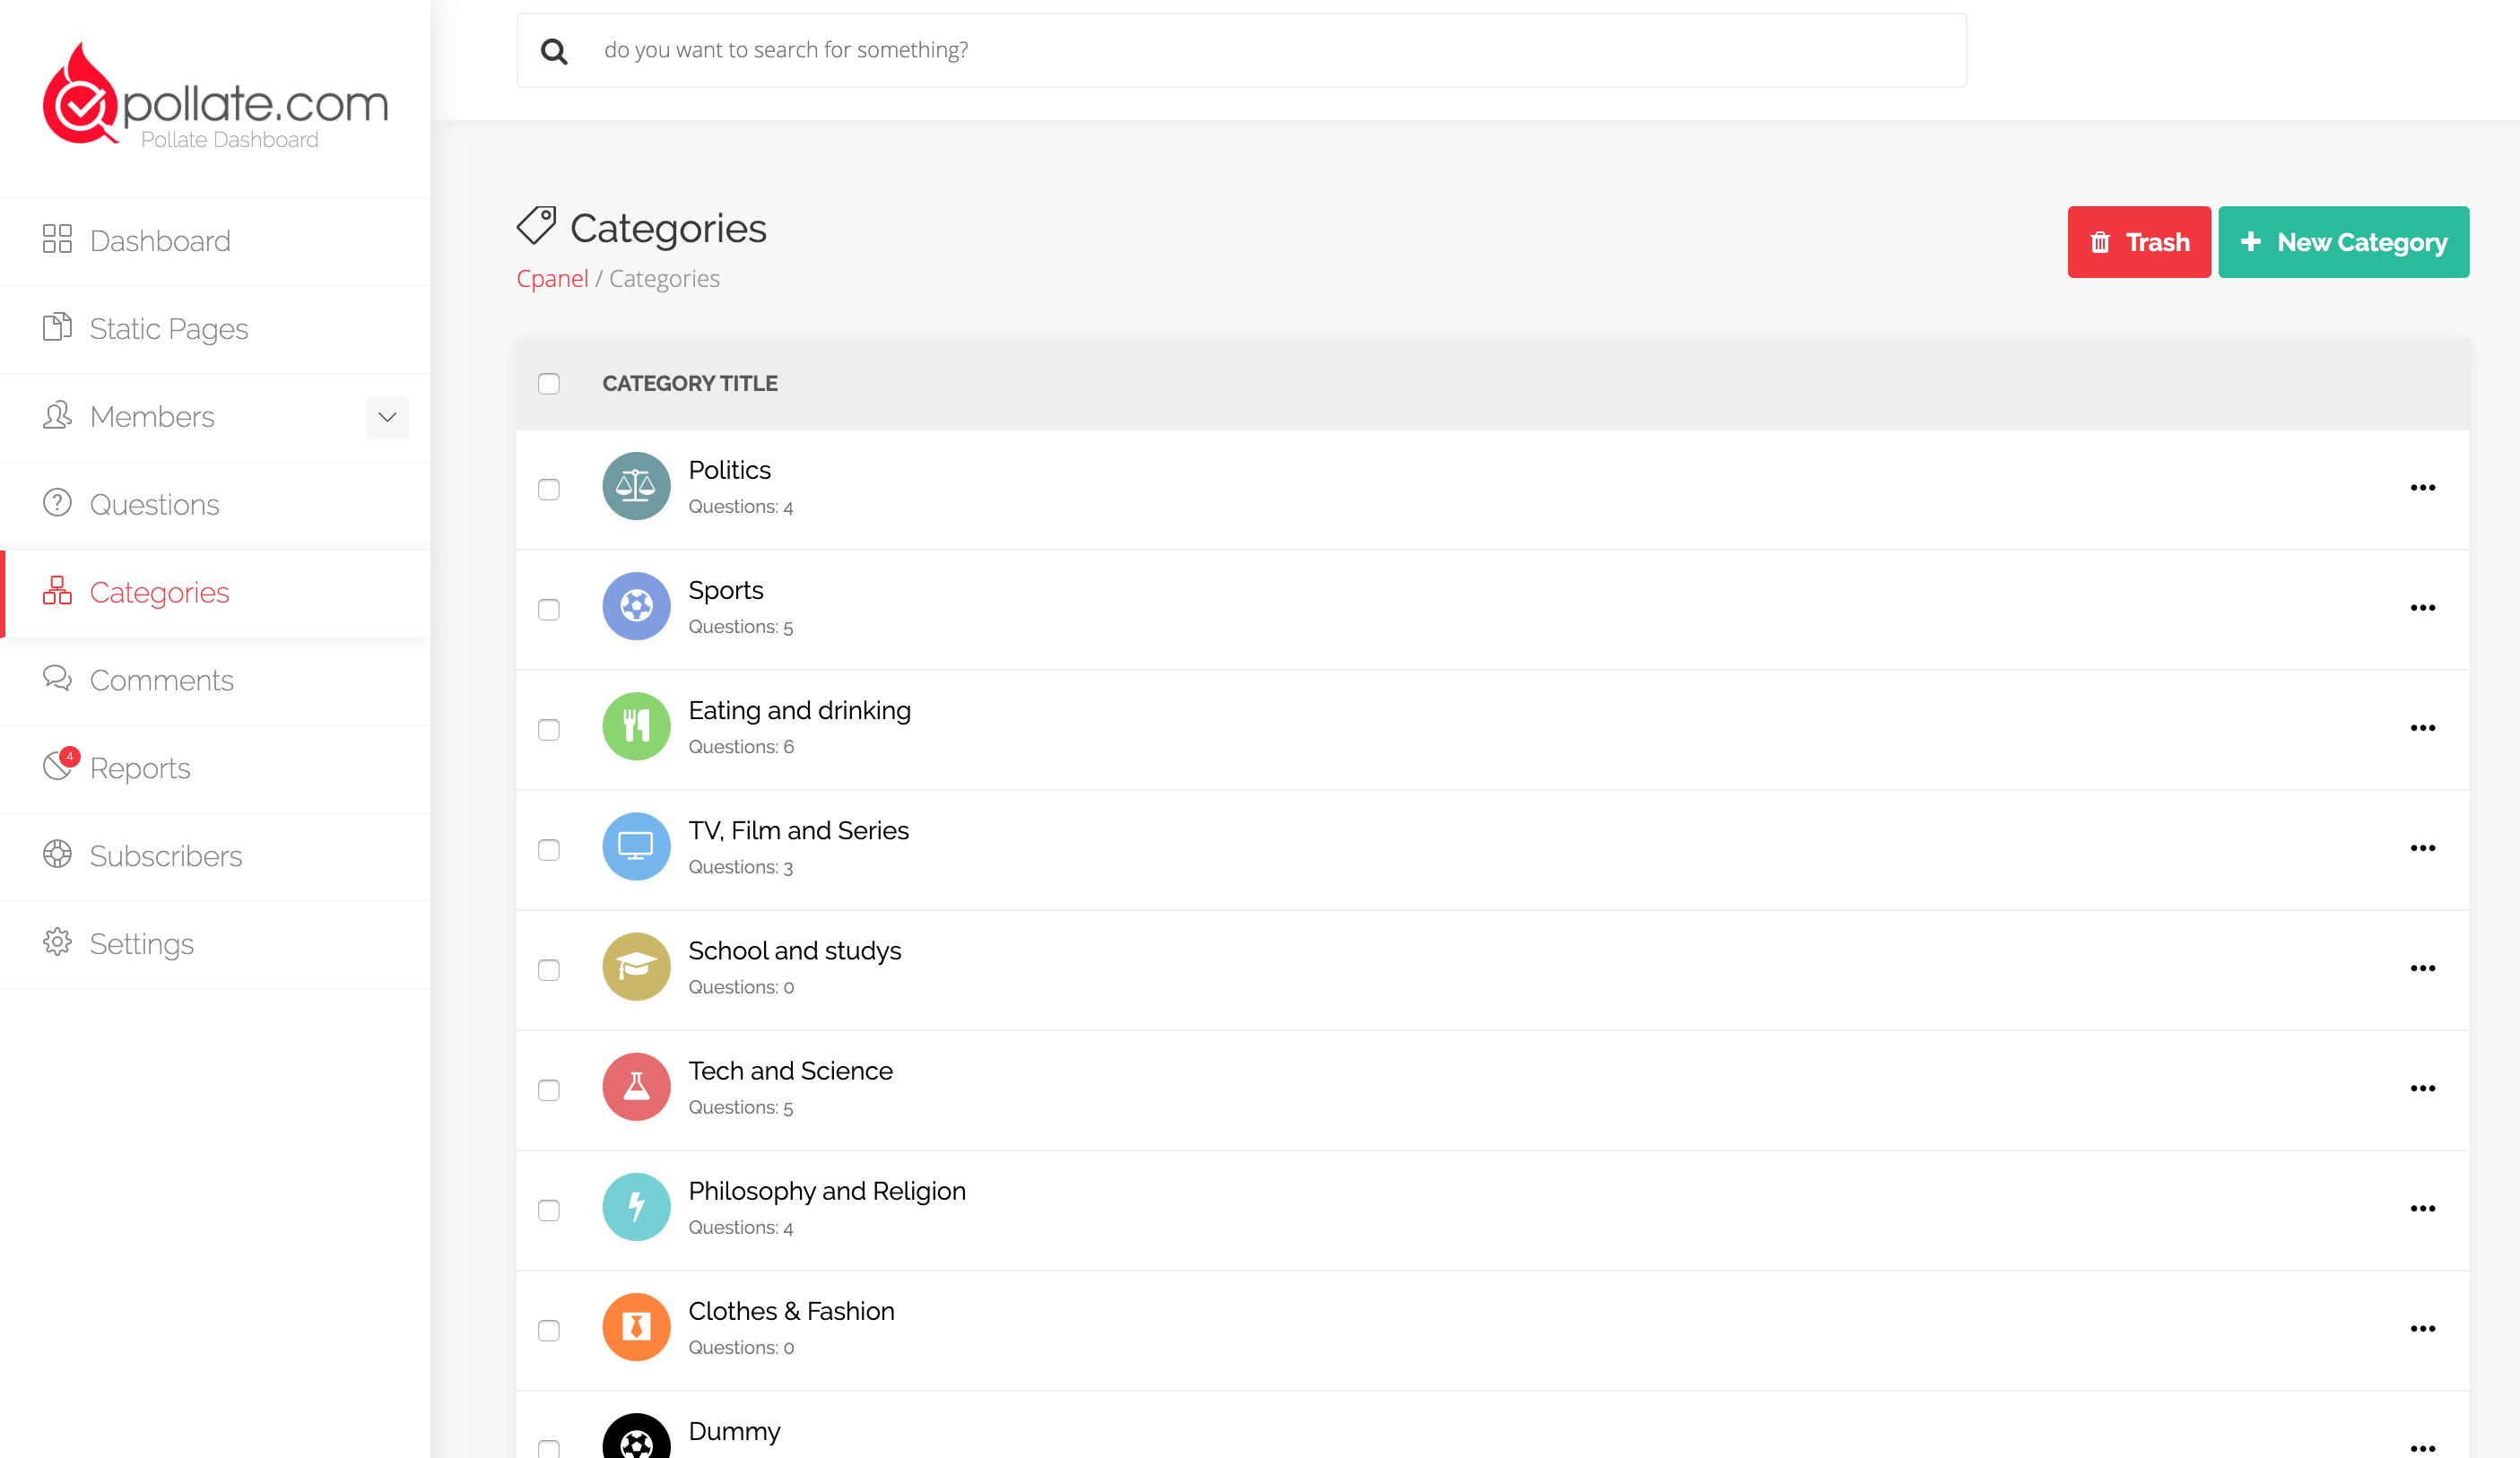The height and width of the screenshot is (1458, 2520).
Task: Open options menu for Eating and drinking
Action: coord(2422,728)
